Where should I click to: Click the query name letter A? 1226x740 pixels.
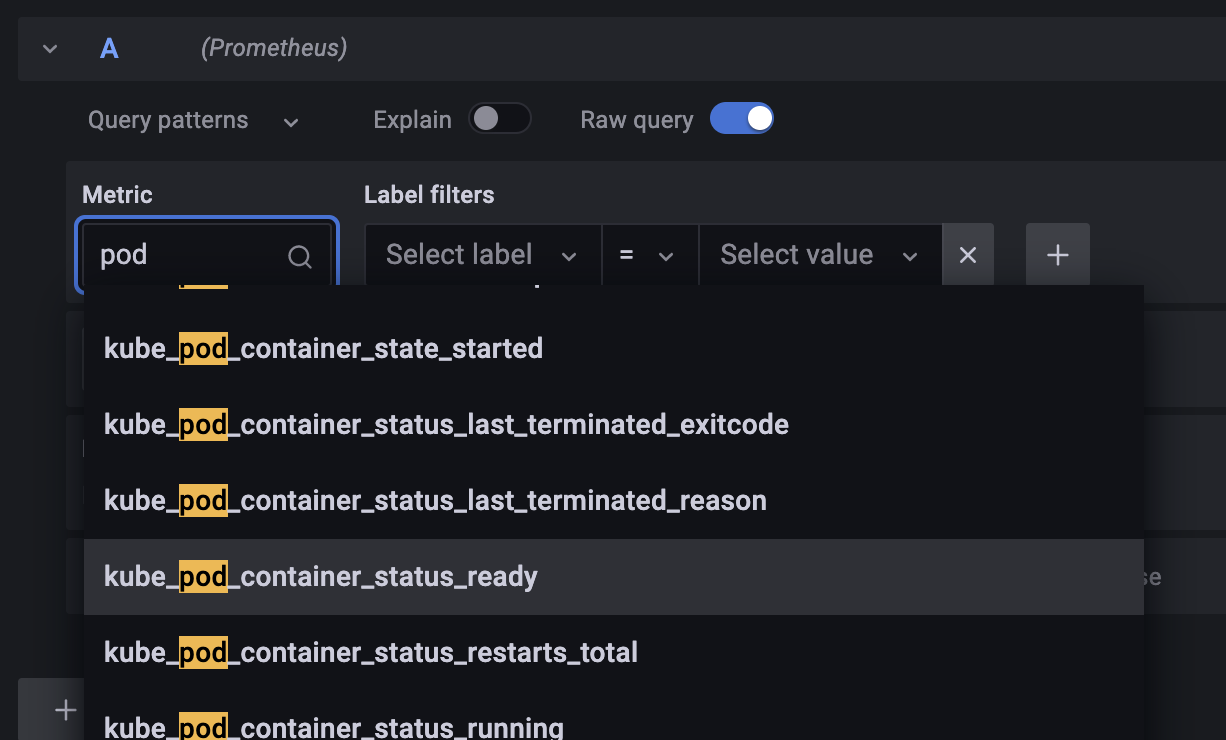109,49
